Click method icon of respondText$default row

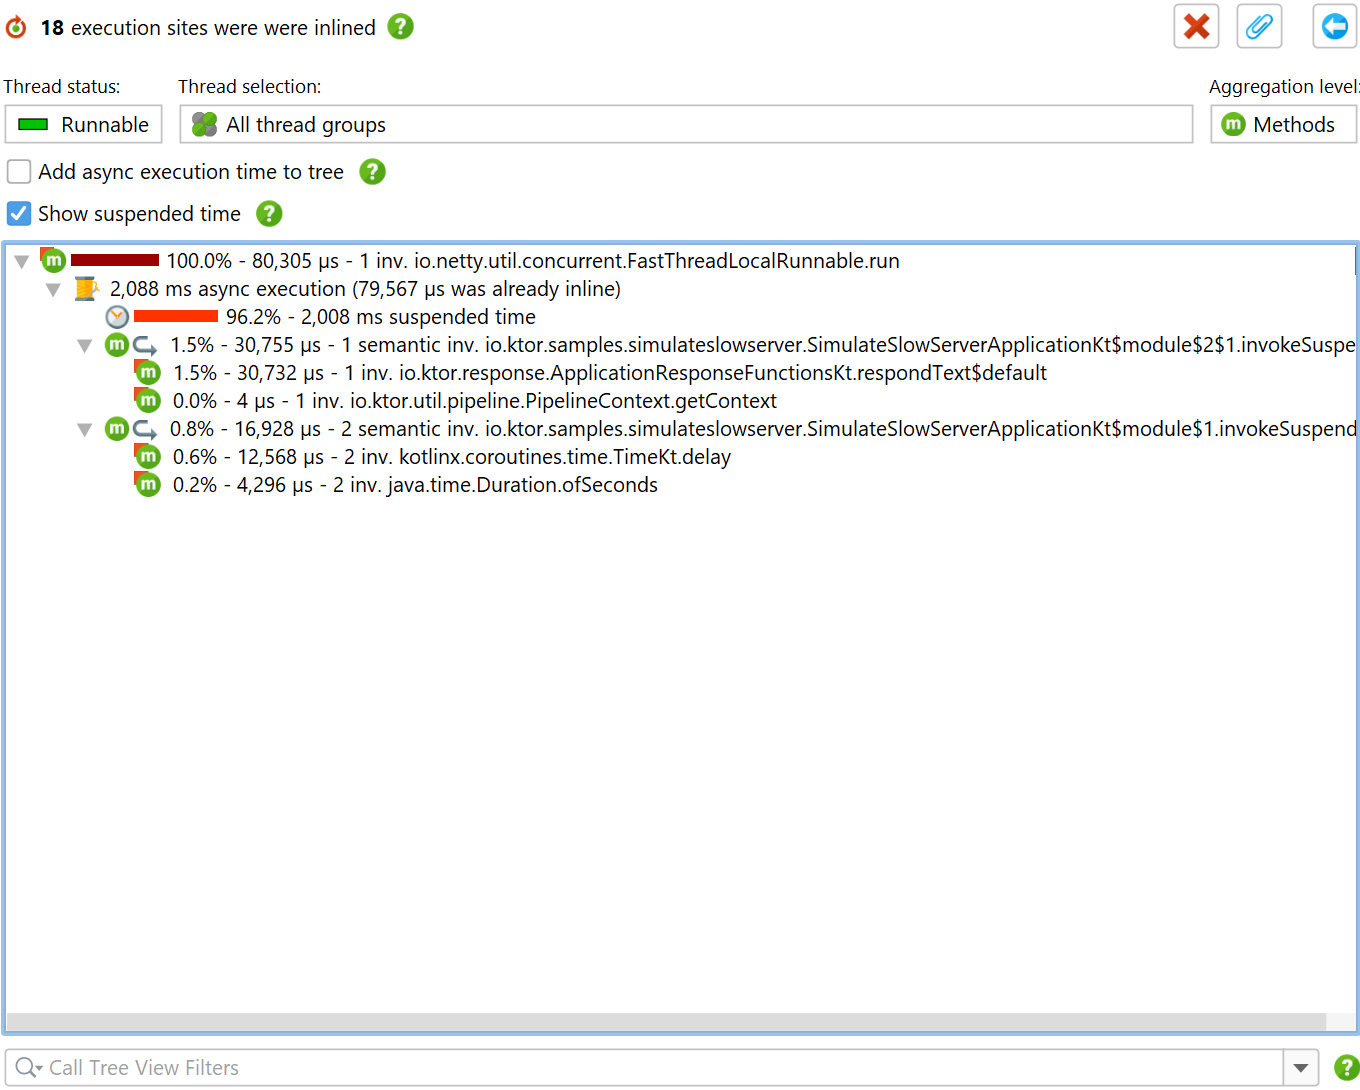tap(148, 373)
